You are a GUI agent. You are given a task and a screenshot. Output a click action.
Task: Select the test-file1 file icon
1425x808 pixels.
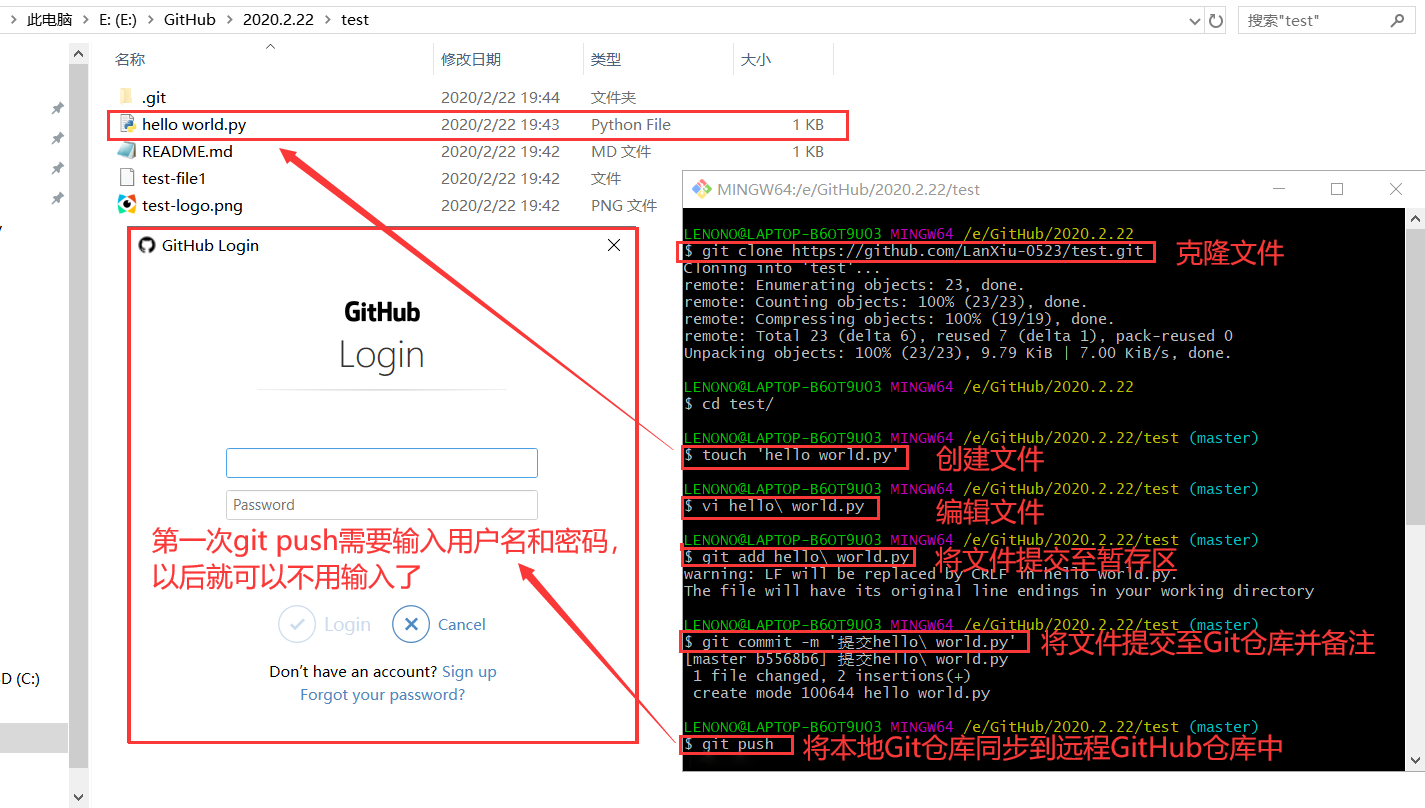pyautogui.click(x=128, y=177)
